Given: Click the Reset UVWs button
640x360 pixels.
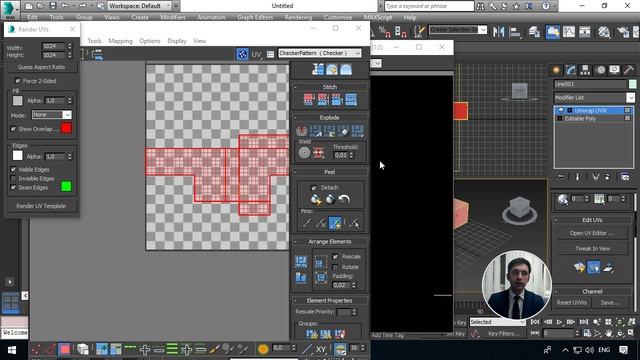Looking at the screenshot, I should coord(571,302).
